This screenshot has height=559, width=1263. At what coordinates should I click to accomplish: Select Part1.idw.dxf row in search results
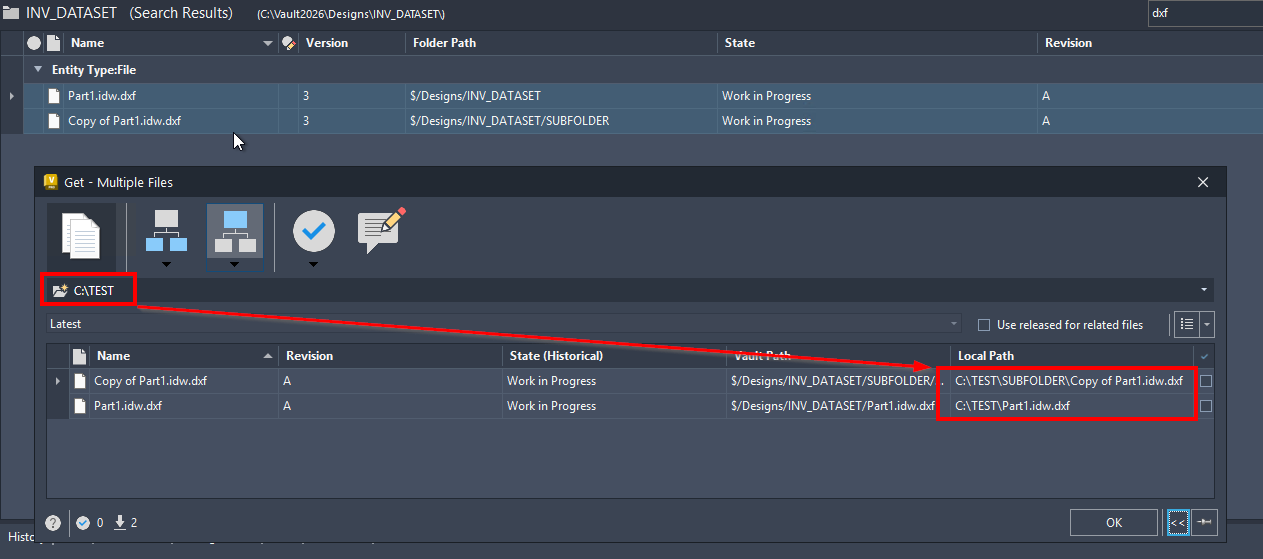(x=643, y=96)
